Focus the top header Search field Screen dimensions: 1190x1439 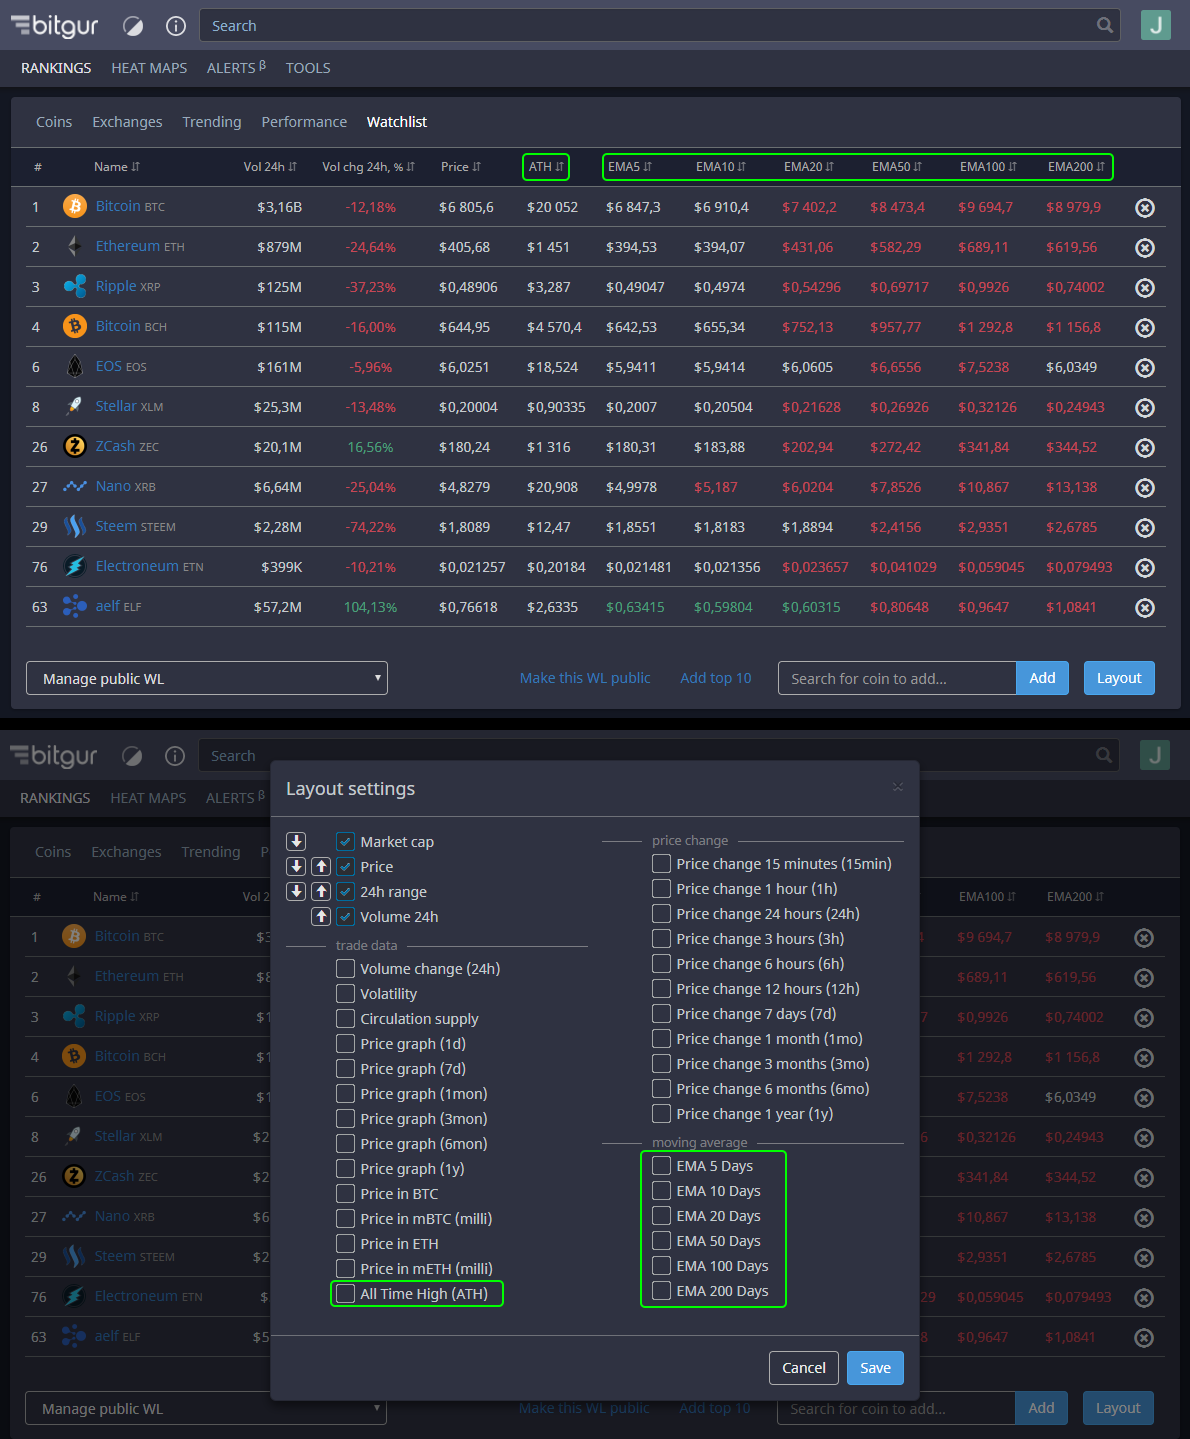click(660, 25)
